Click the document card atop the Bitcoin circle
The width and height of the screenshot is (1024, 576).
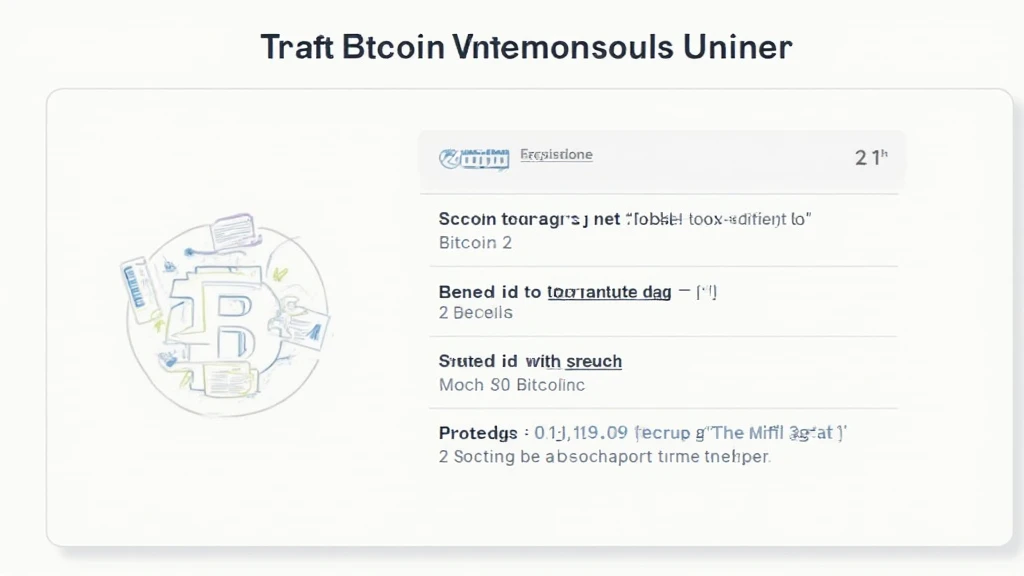click(232, 231)
